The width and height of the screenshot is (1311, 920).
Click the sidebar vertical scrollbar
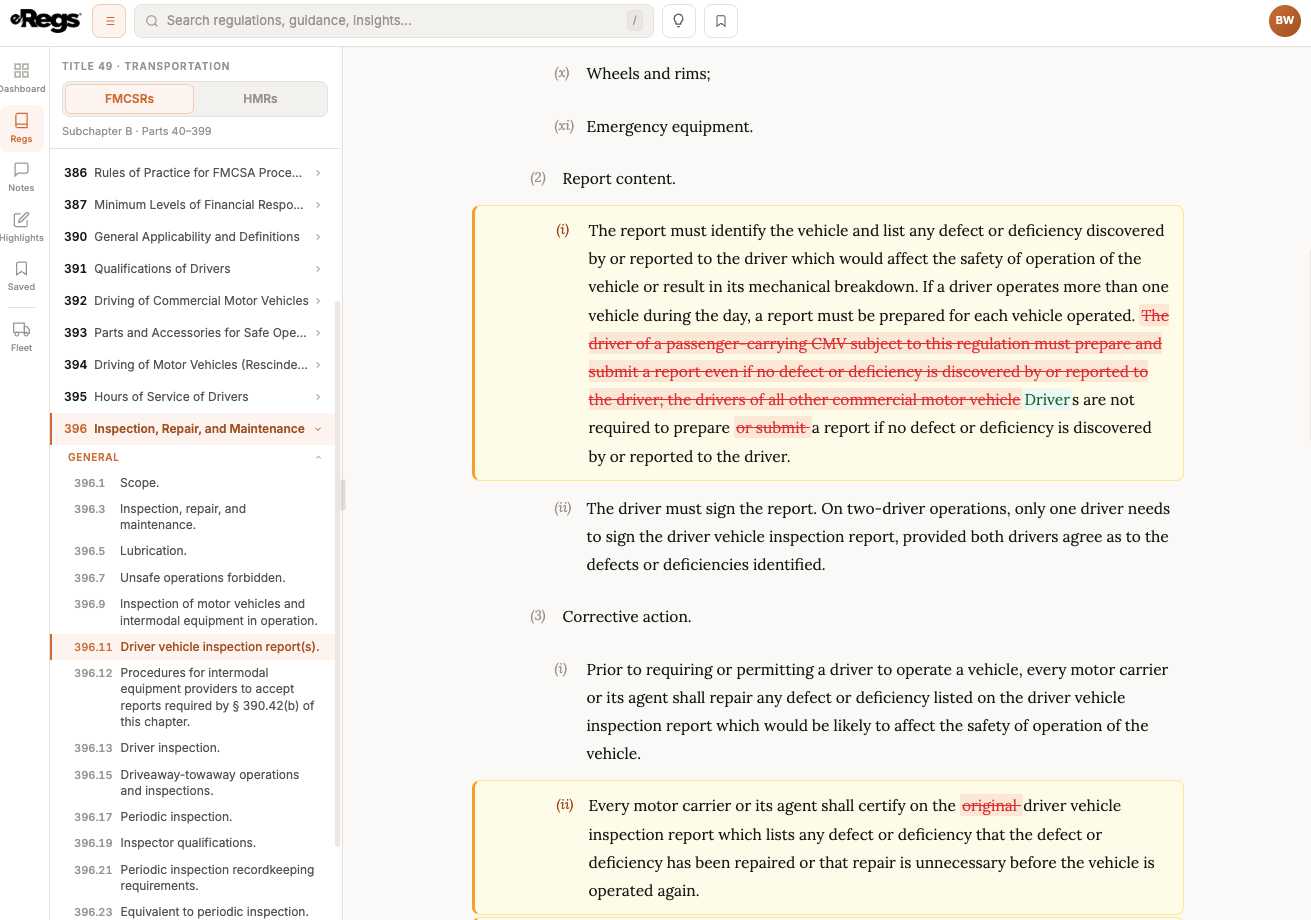[x=337, y=575]
